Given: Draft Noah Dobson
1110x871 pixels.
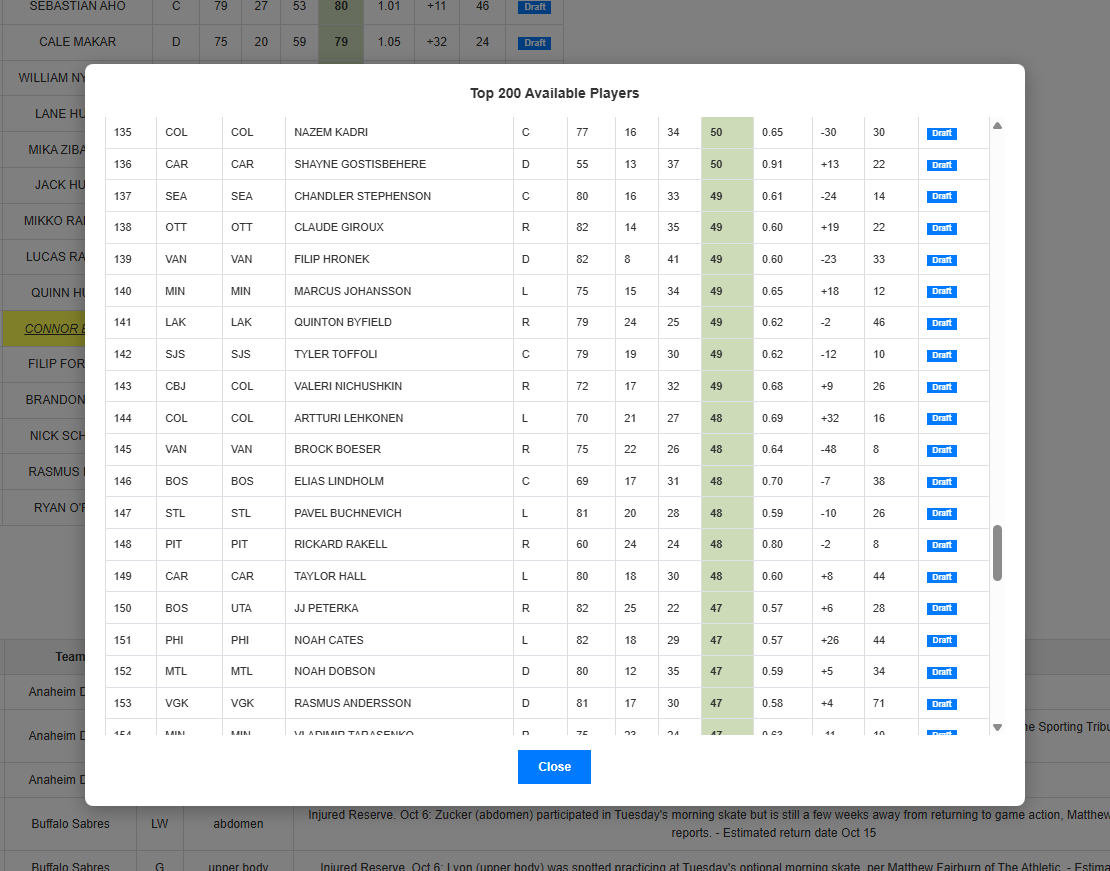Looking at the screenshot, I should pyautogui.click(x=942, y=671).
